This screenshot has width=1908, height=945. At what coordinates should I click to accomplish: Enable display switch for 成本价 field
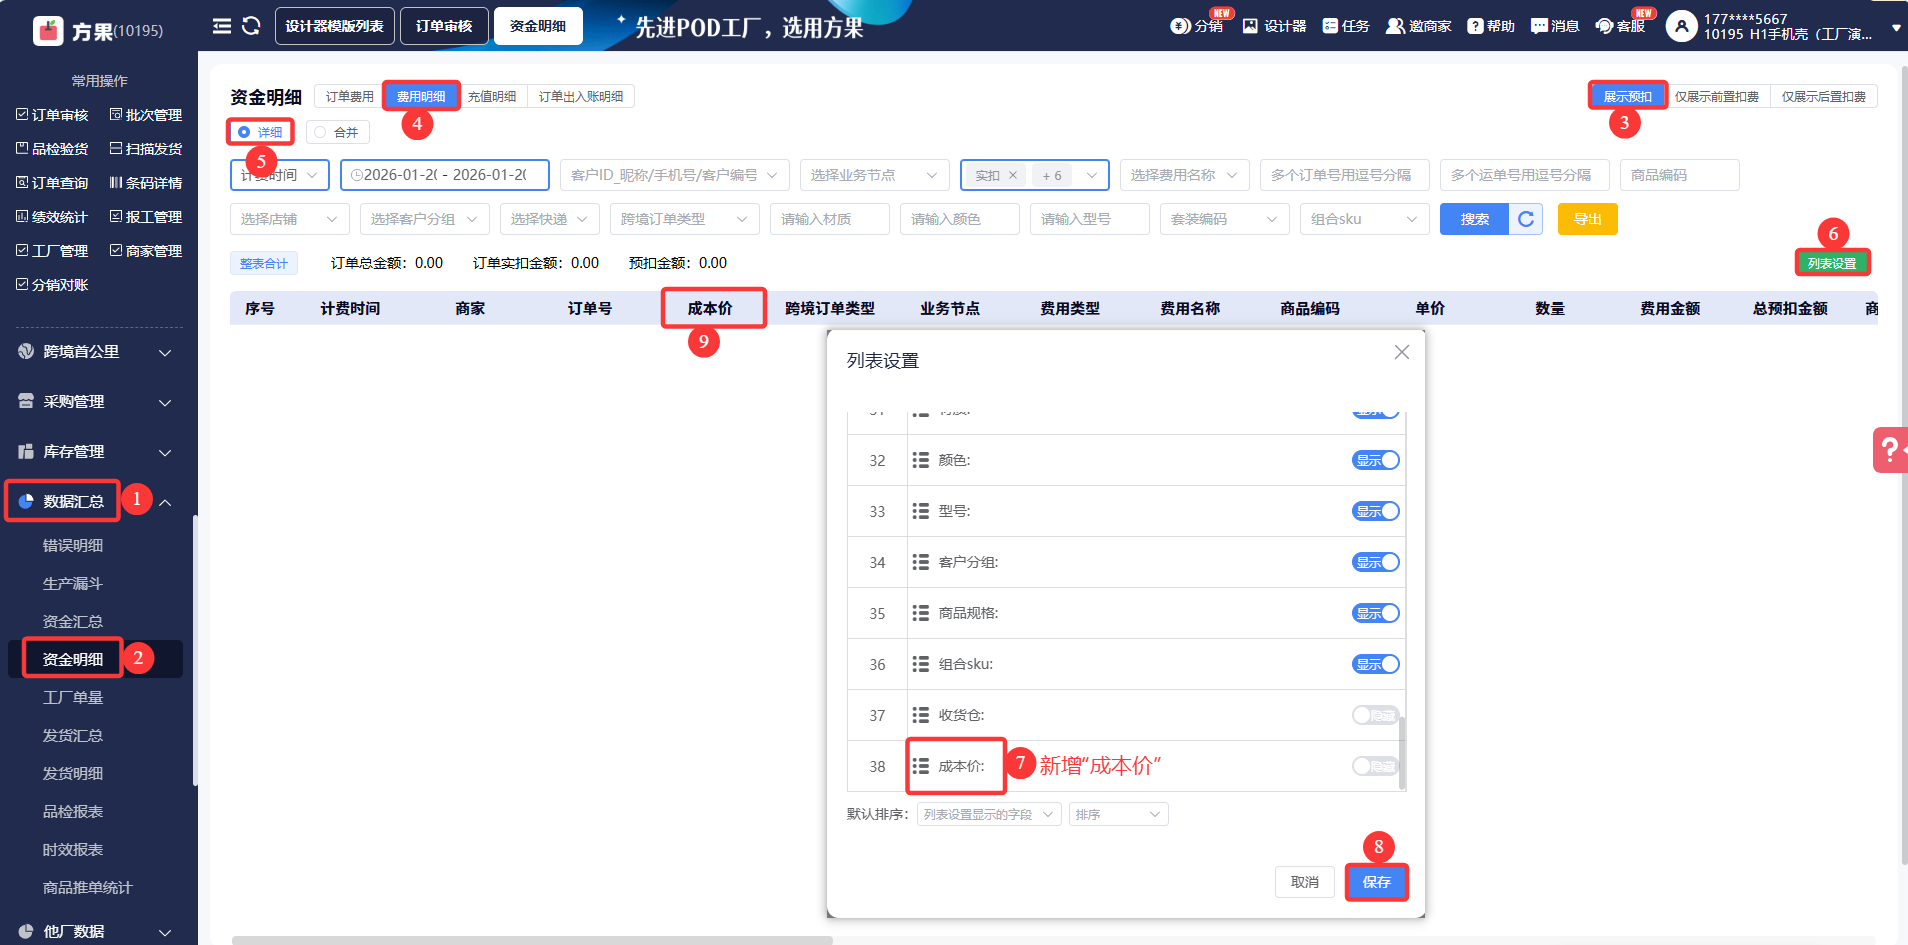point(1376,766)
